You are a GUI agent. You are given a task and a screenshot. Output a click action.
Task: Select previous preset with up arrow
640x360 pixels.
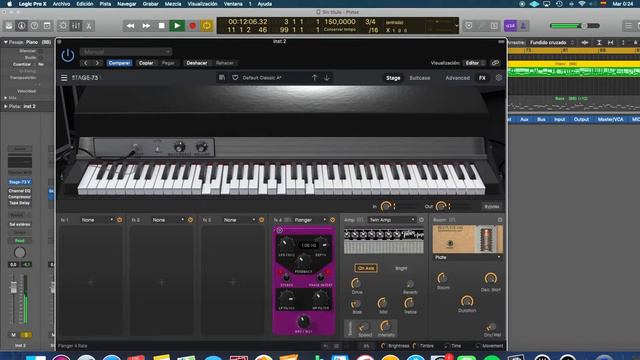[314, 78]
